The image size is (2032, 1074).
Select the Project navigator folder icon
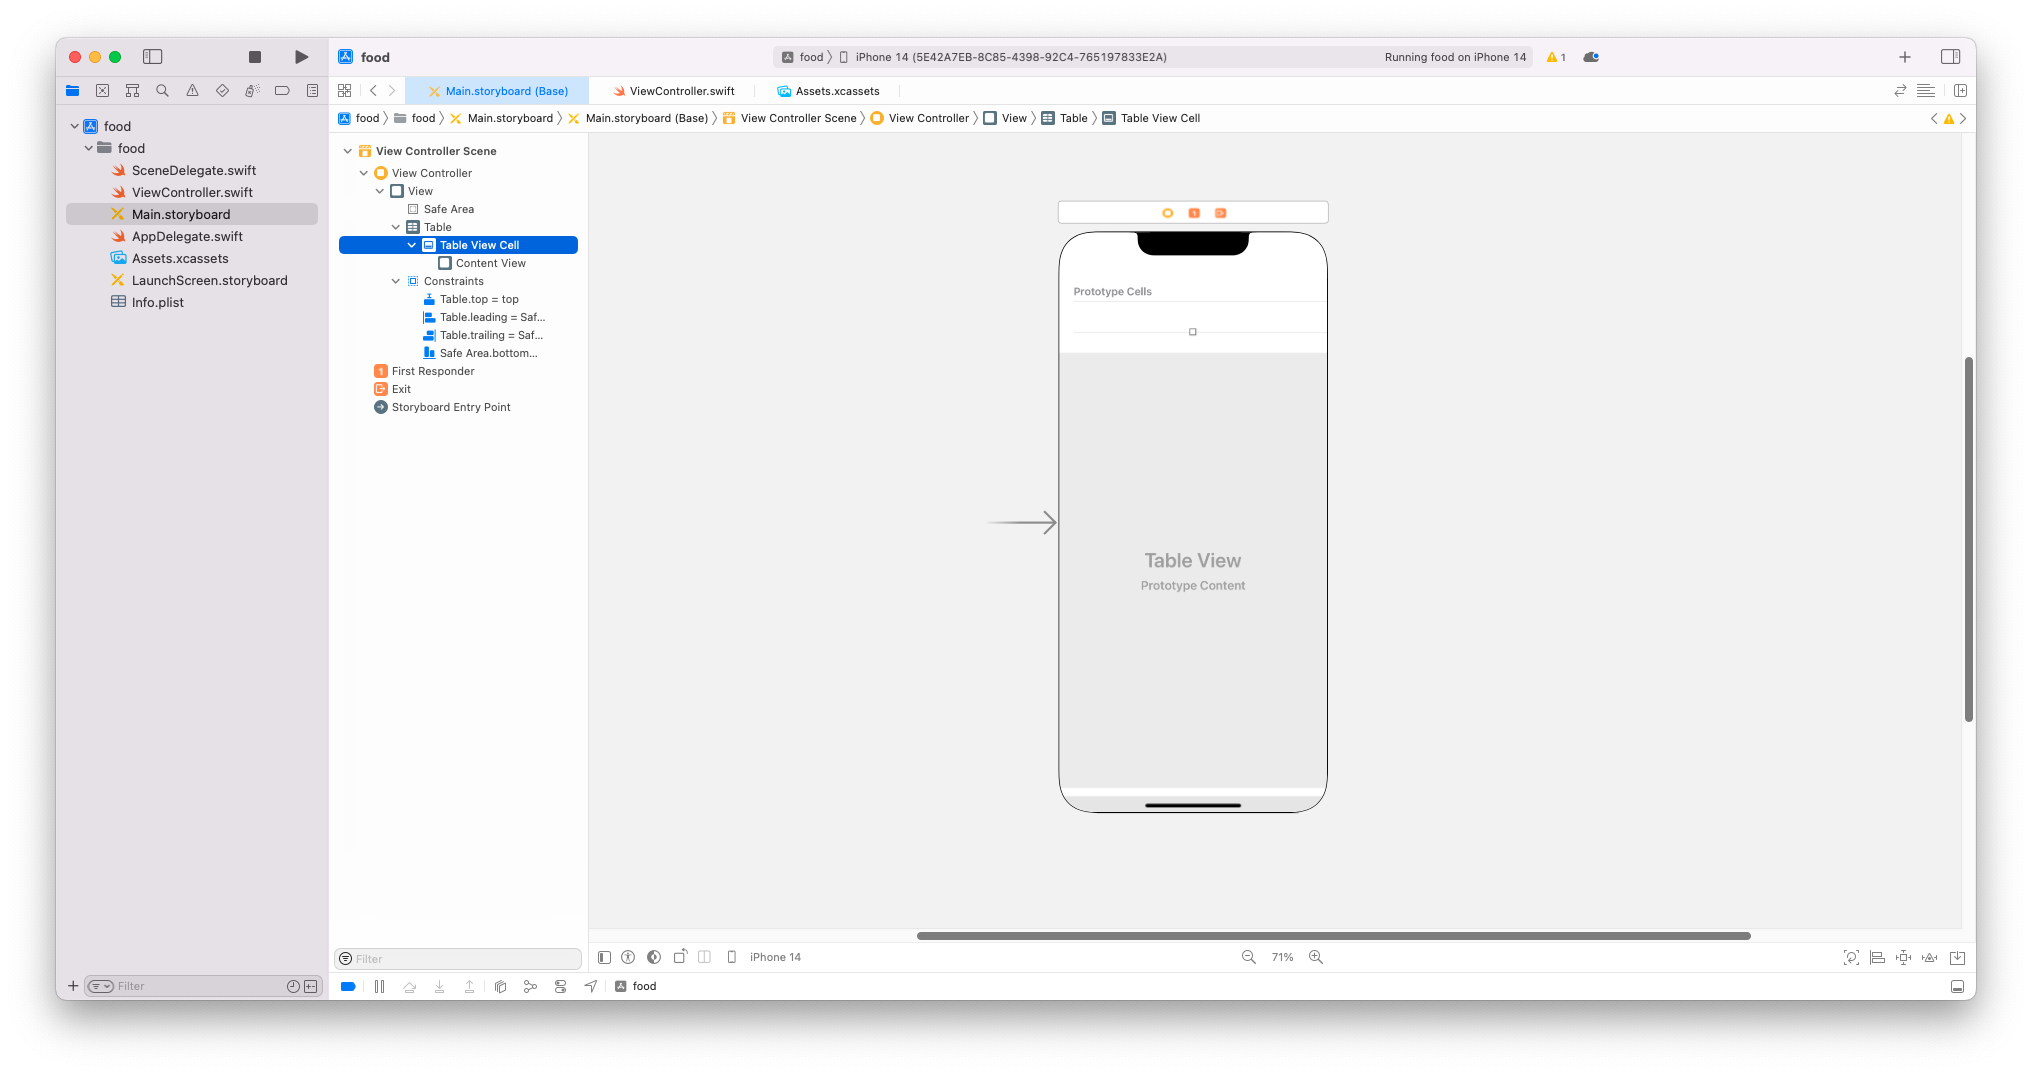(x=73, y=91)
